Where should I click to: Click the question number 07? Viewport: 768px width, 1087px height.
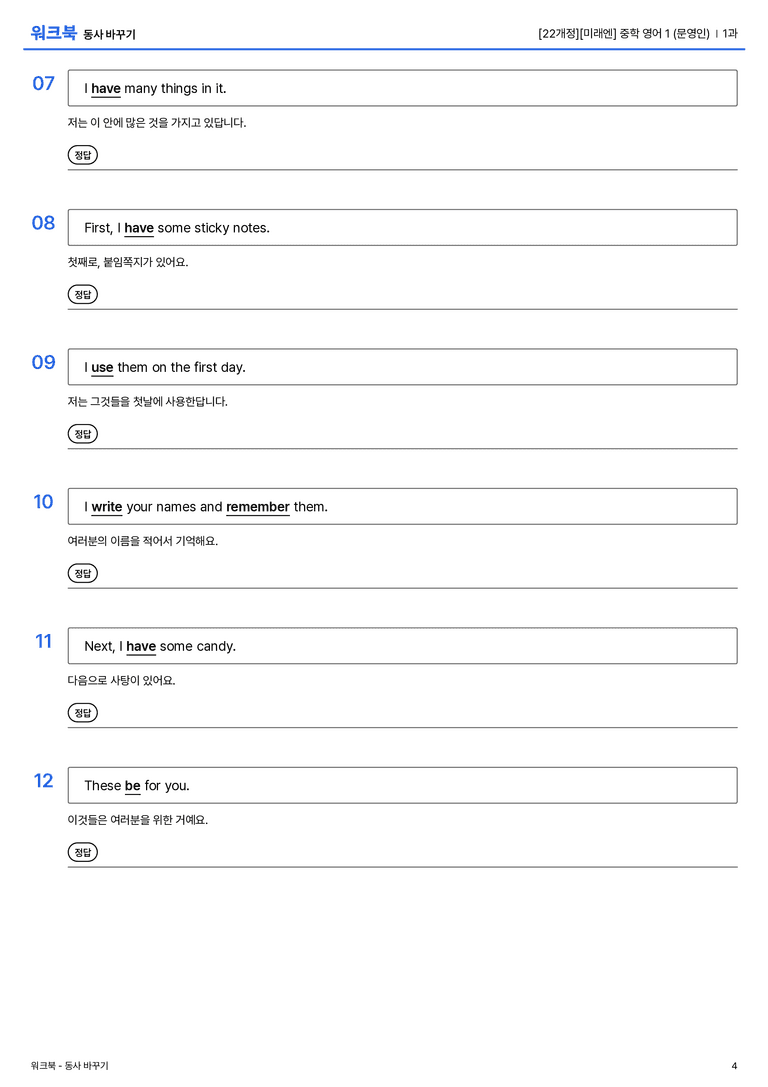(44, 83)
